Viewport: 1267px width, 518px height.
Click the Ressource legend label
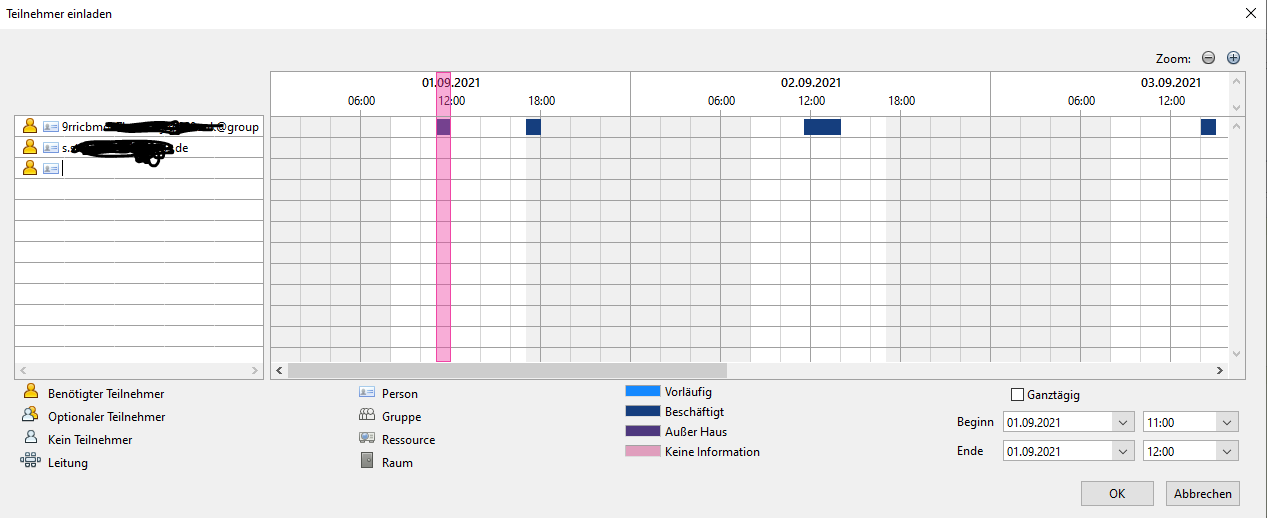pyautogui.click(x=409, y=440)
